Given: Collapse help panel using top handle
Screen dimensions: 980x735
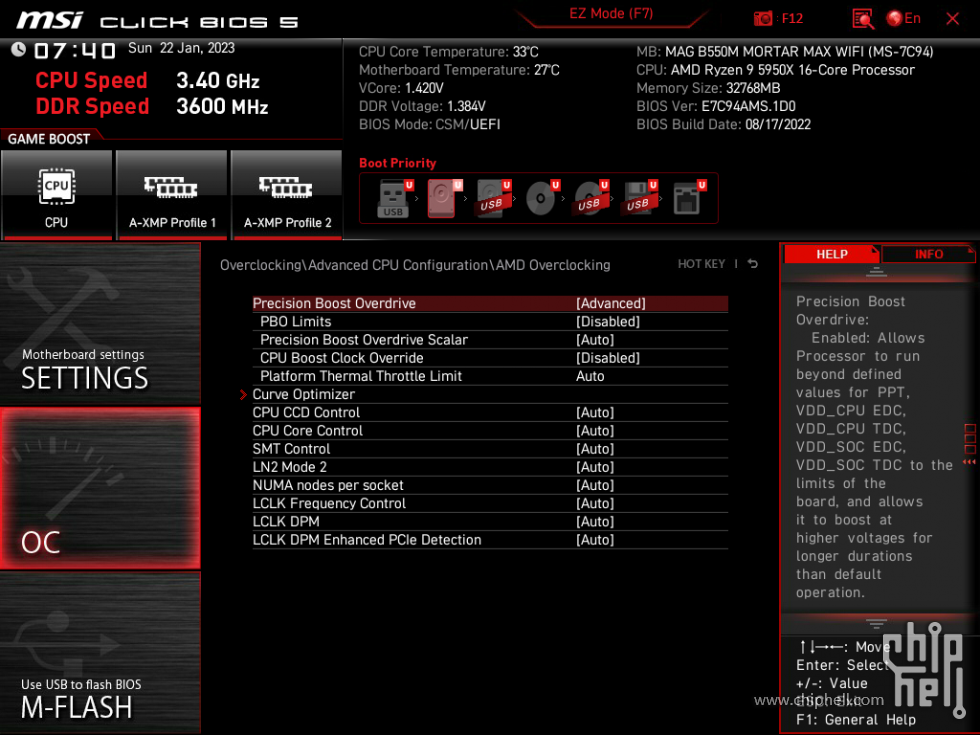Looking at the screenshot, I should click(x=876, y=271).
